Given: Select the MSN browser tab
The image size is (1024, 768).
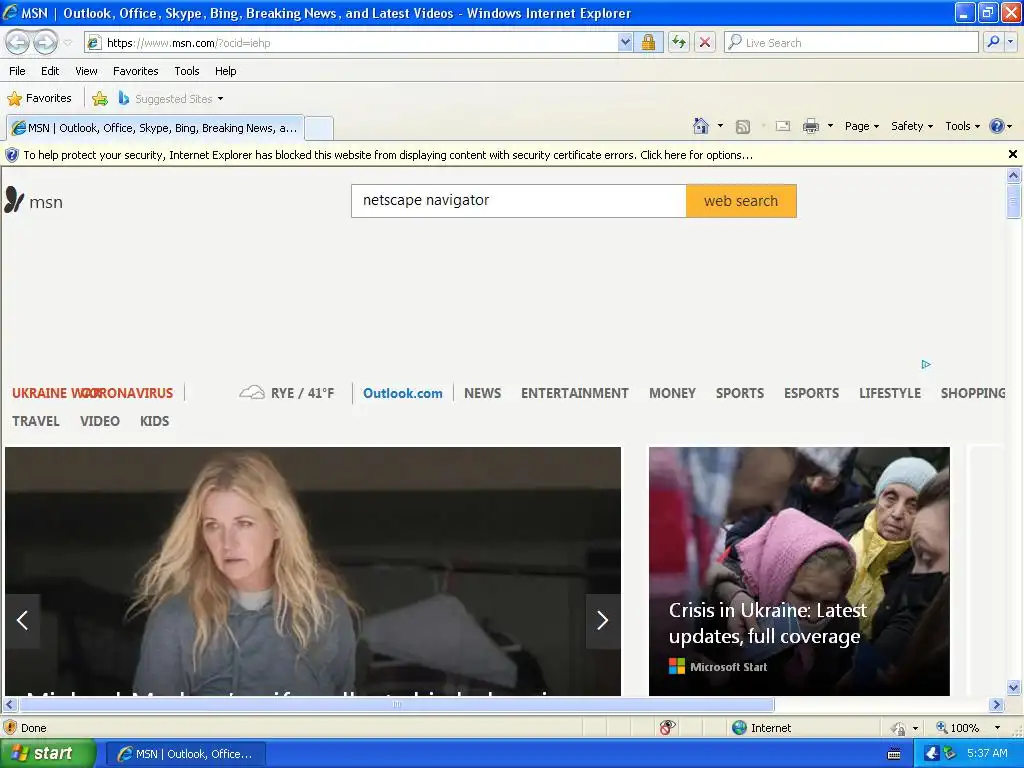Looking at the screenshot, I should coord(155,128).
